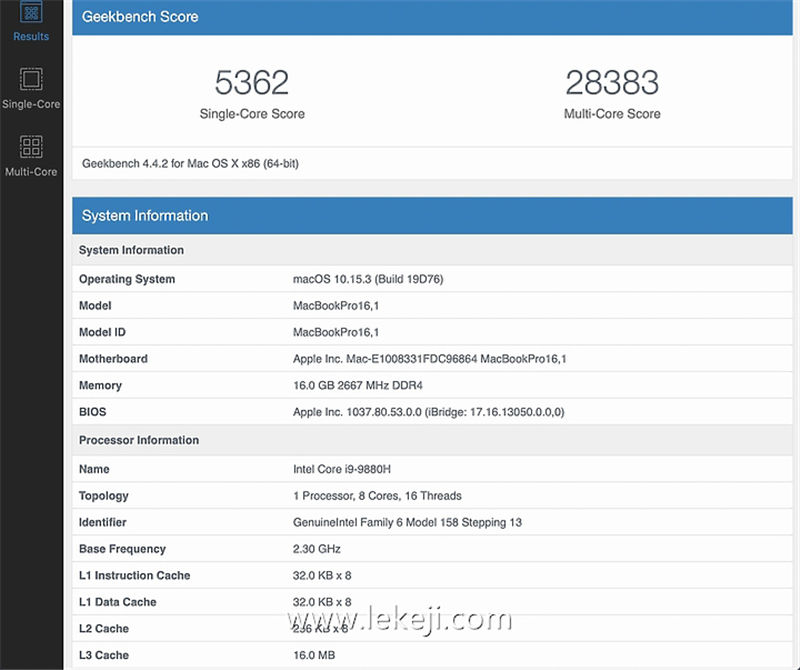The width and height of the screenshot is (800, 670).
Task: Click the single-core score 5362
Action: click(x=252, y=82)
